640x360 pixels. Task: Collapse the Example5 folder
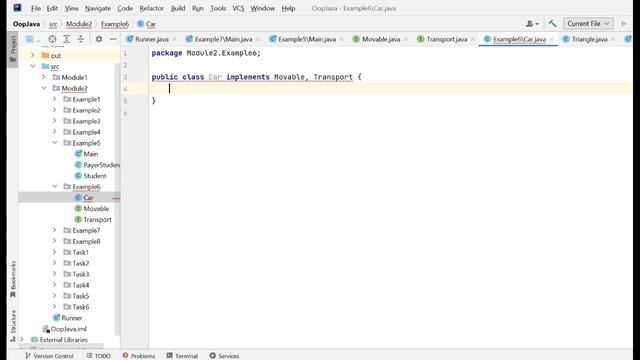(54, 143)
